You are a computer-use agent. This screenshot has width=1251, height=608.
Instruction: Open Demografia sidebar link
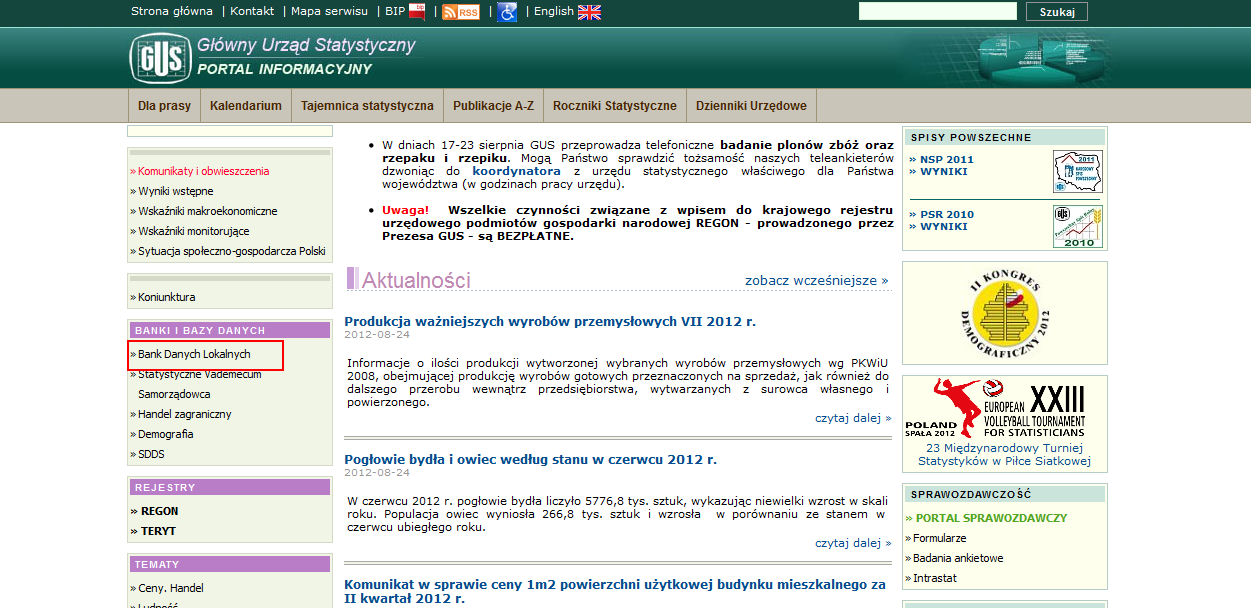click(165, 434)
